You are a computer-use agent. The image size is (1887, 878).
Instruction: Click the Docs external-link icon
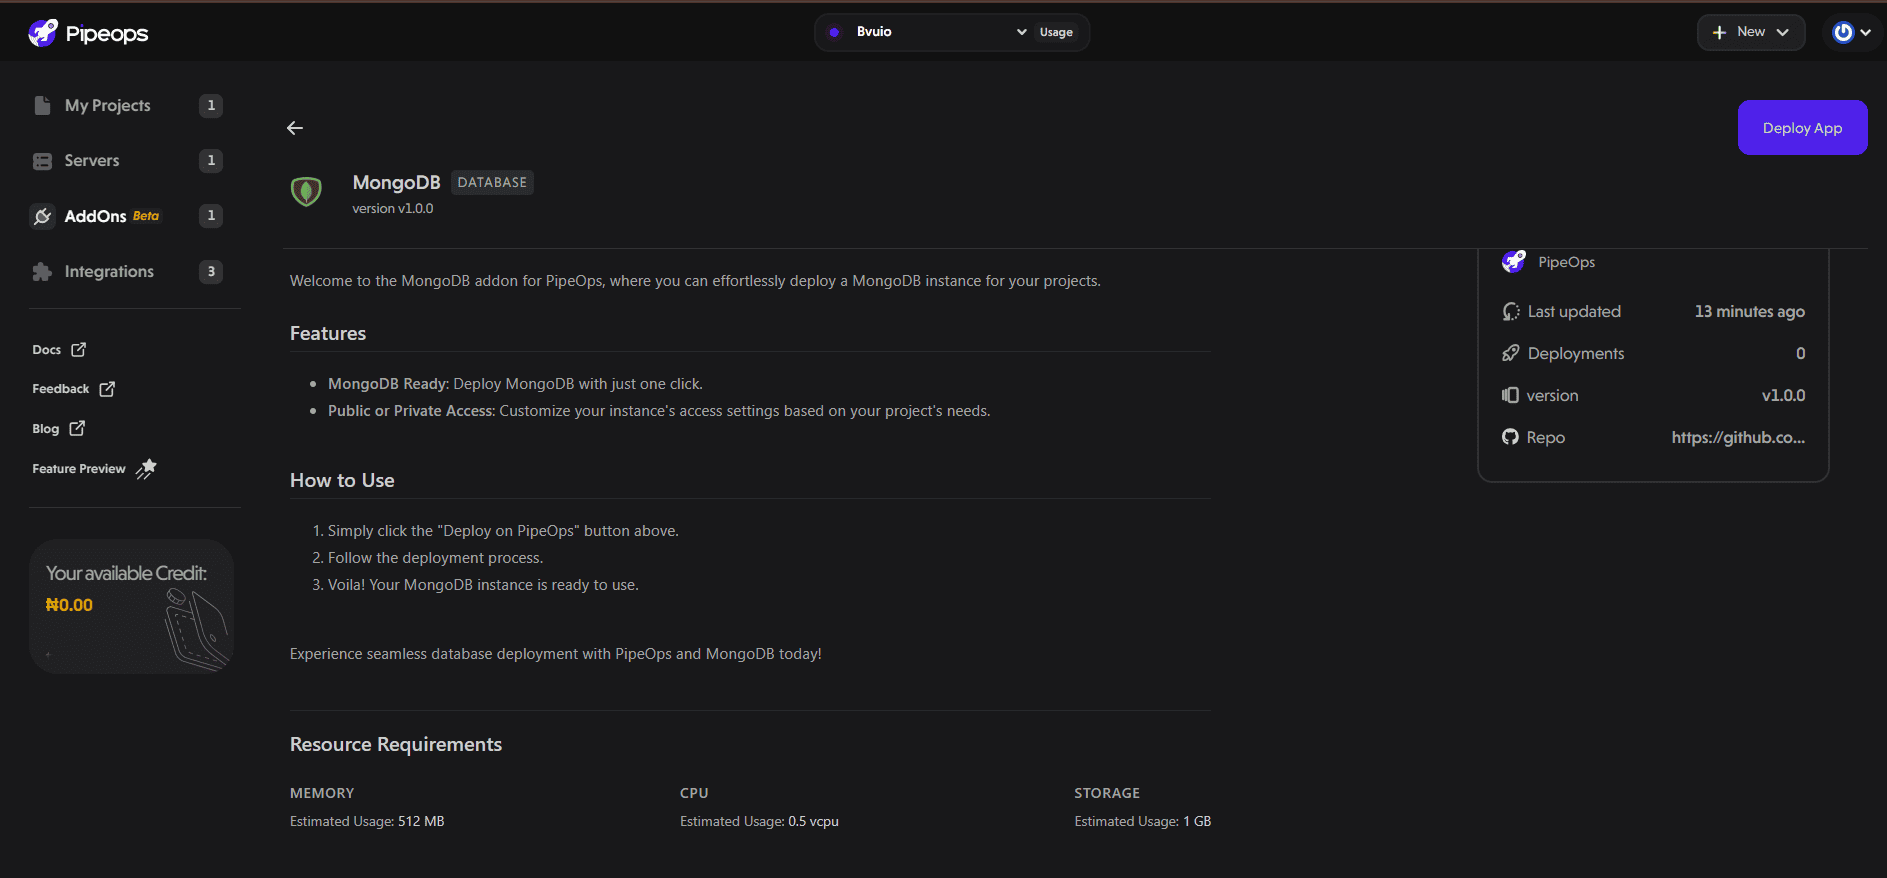[79, 349]
